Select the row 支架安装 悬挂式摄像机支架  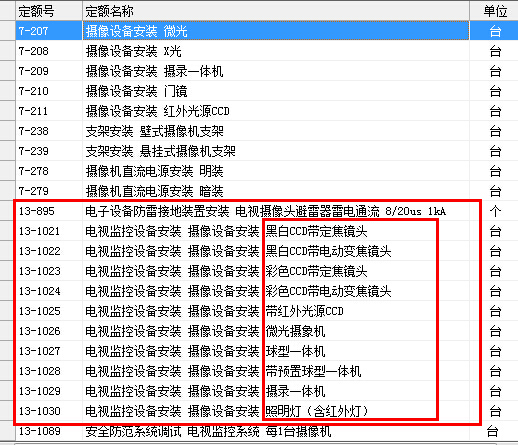(x=276, y=151)
